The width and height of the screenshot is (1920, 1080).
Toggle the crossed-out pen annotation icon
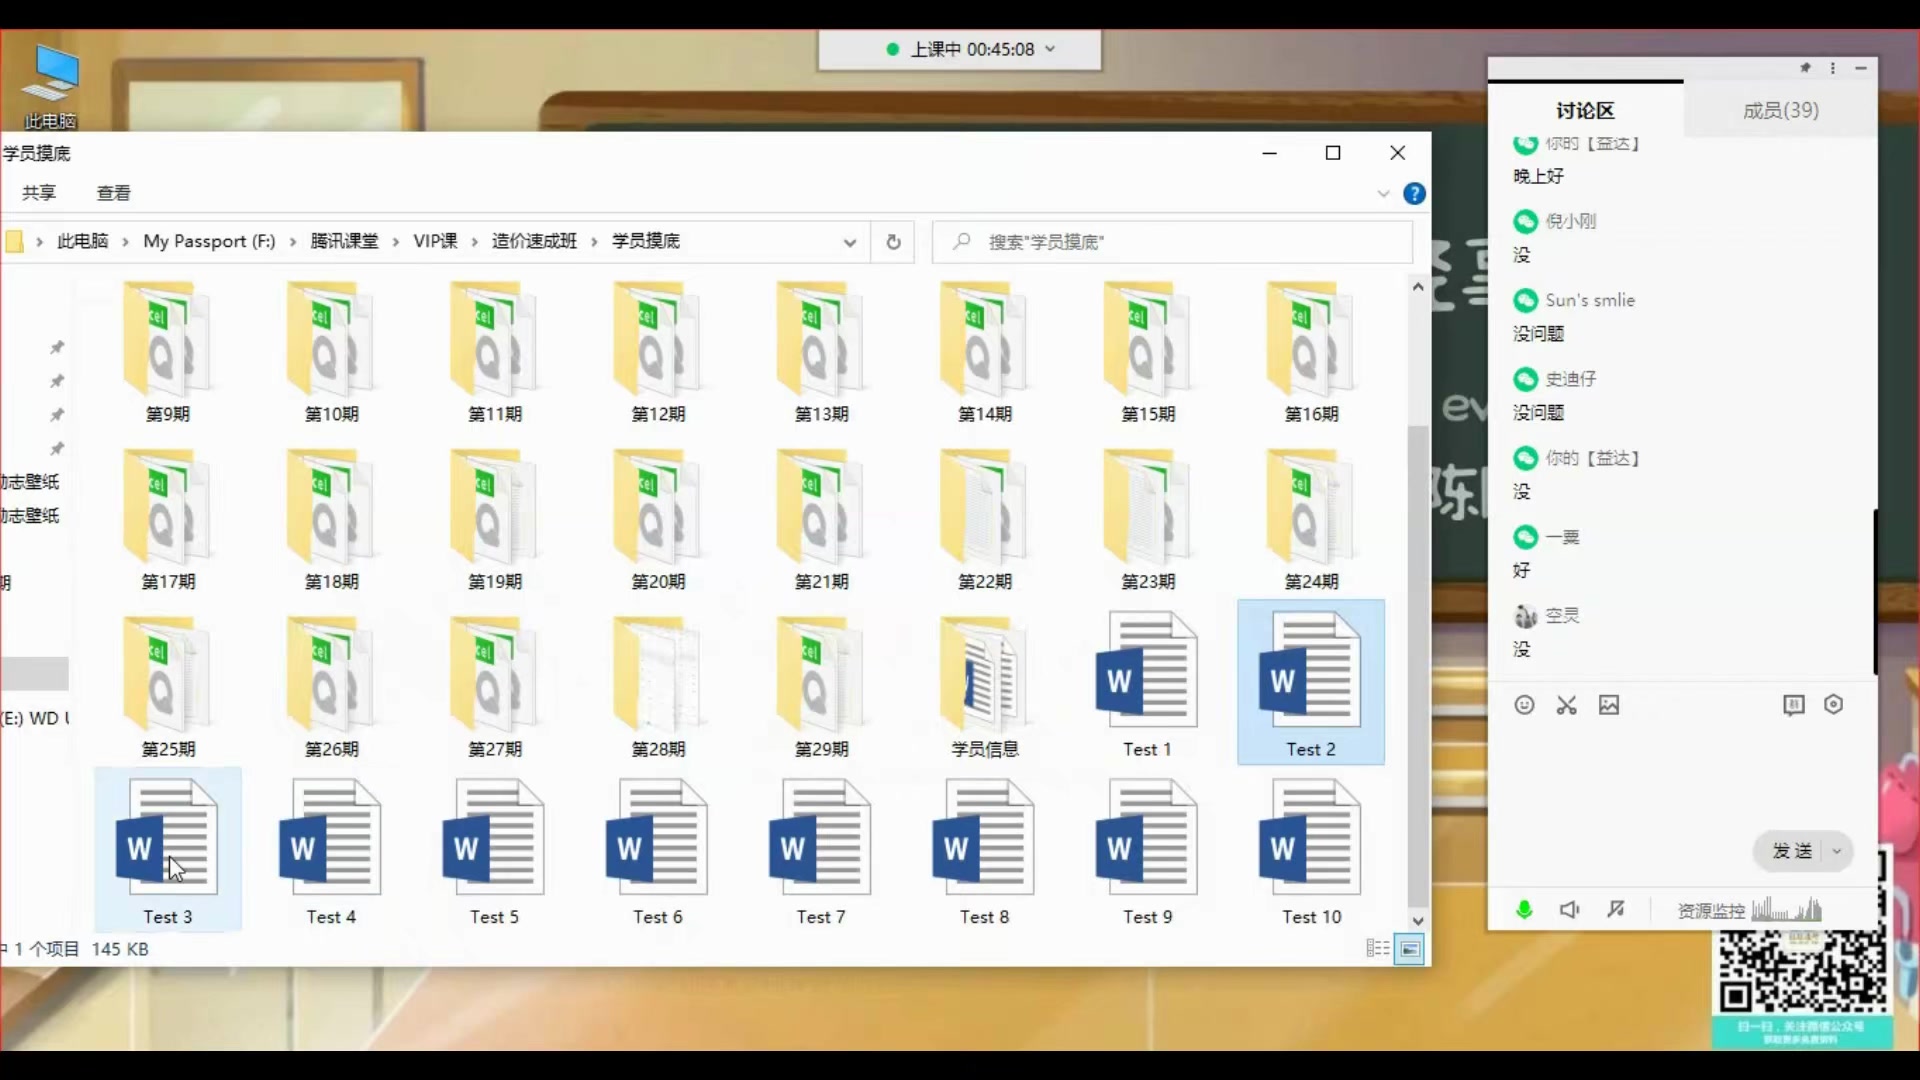pyautogui.click(x=1616, y=909)
